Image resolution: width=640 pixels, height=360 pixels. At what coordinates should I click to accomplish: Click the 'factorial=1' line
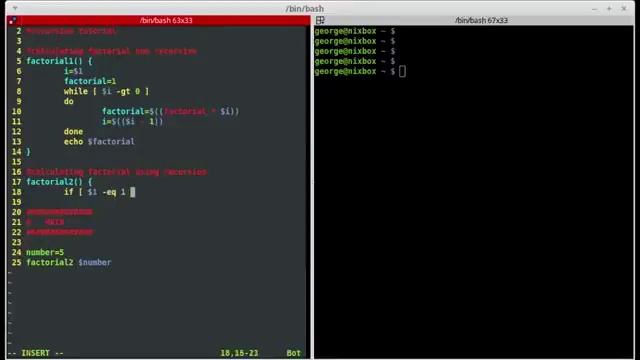tap(90, 81)
